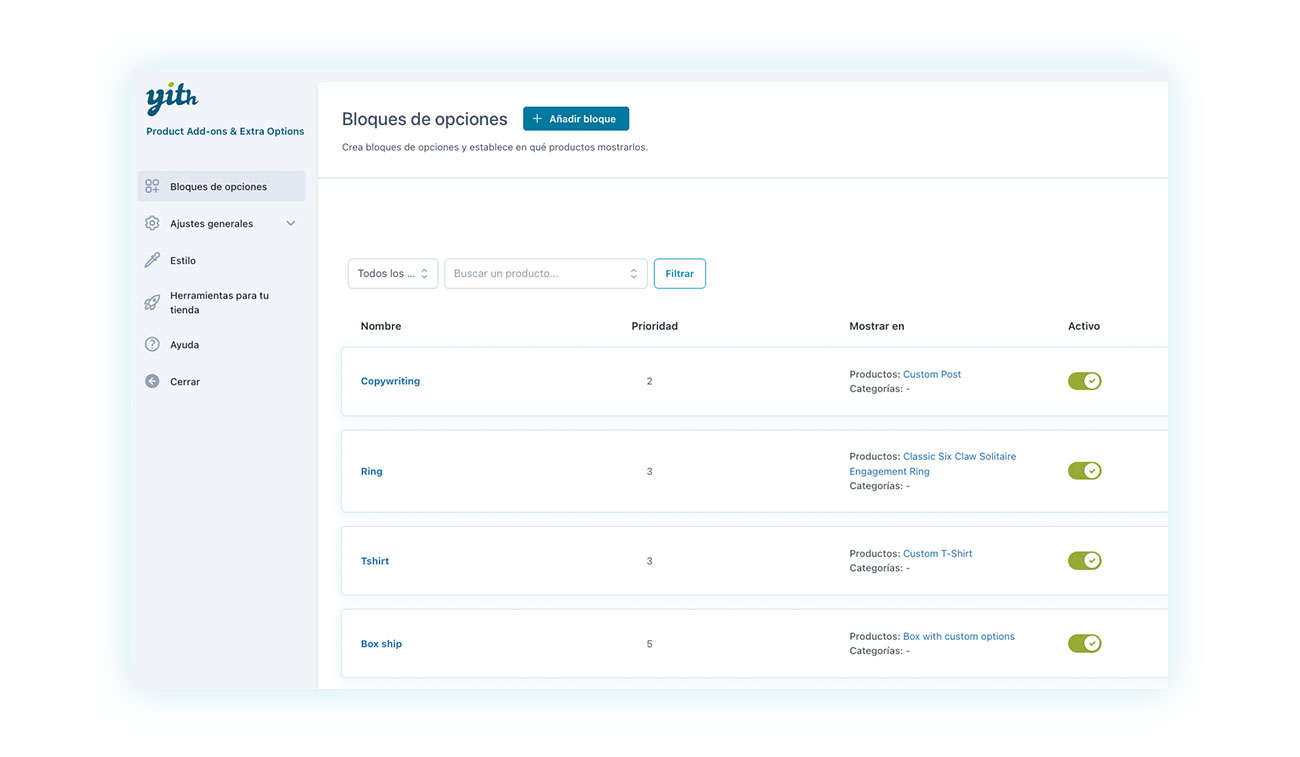Select the Estilo menu item
The width and height of the screenshot is (1300, 757).
click(183, 260)
